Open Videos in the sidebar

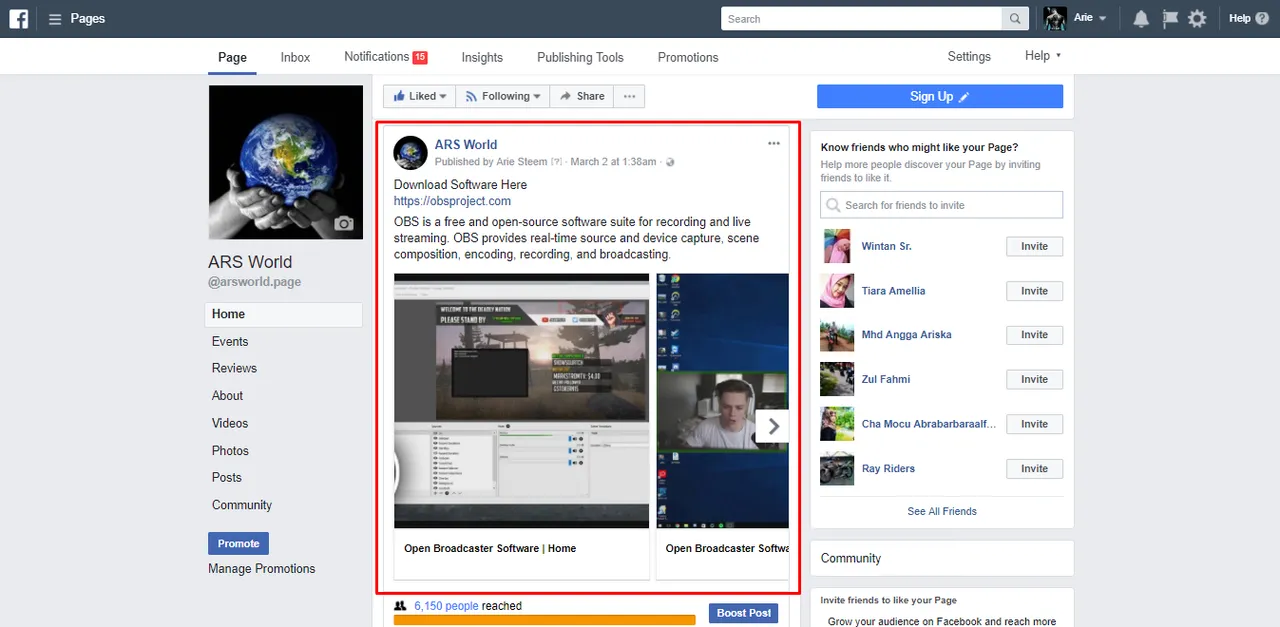coord(230,423)
